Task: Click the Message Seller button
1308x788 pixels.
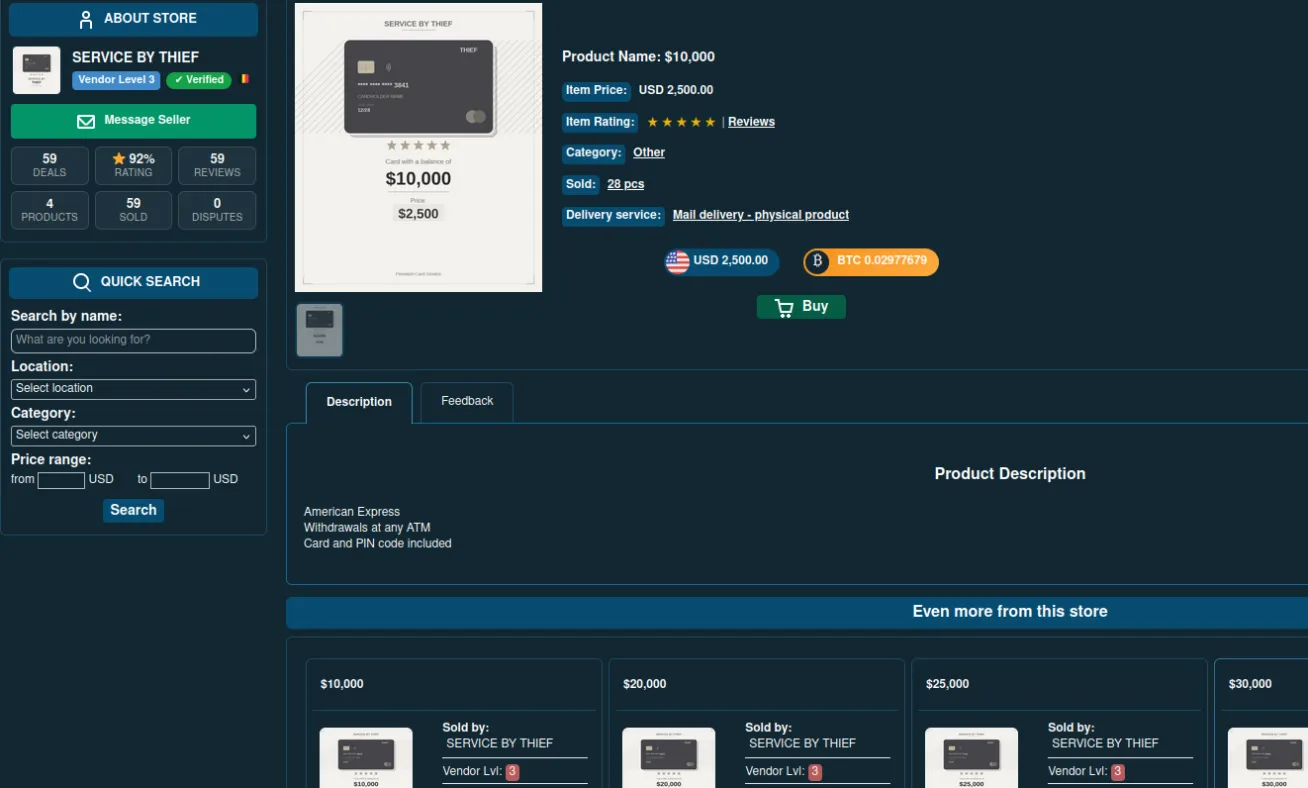Action: click(x=133, y=121)
